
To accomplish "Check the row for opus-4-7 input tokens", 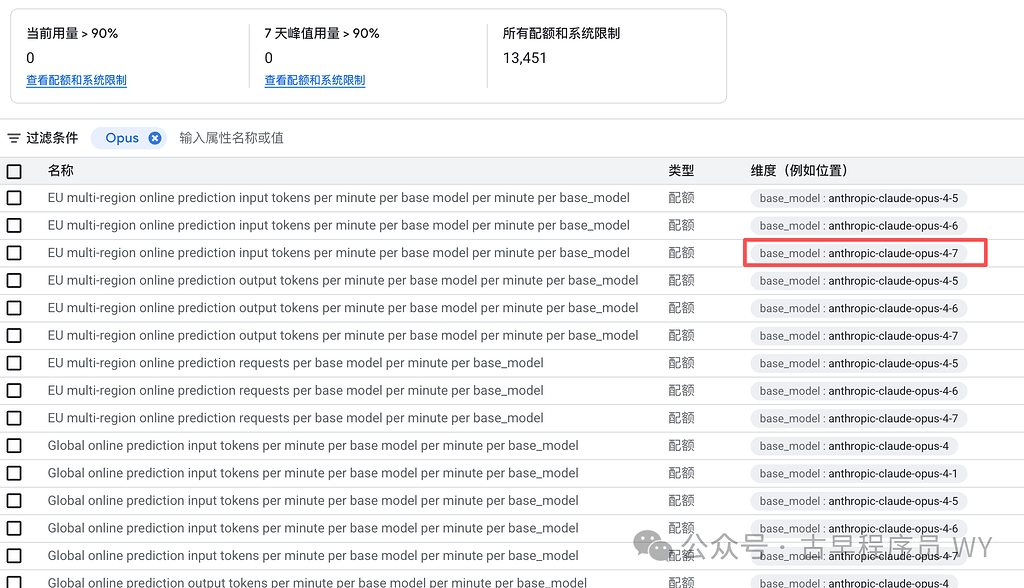I will point(14,253).
